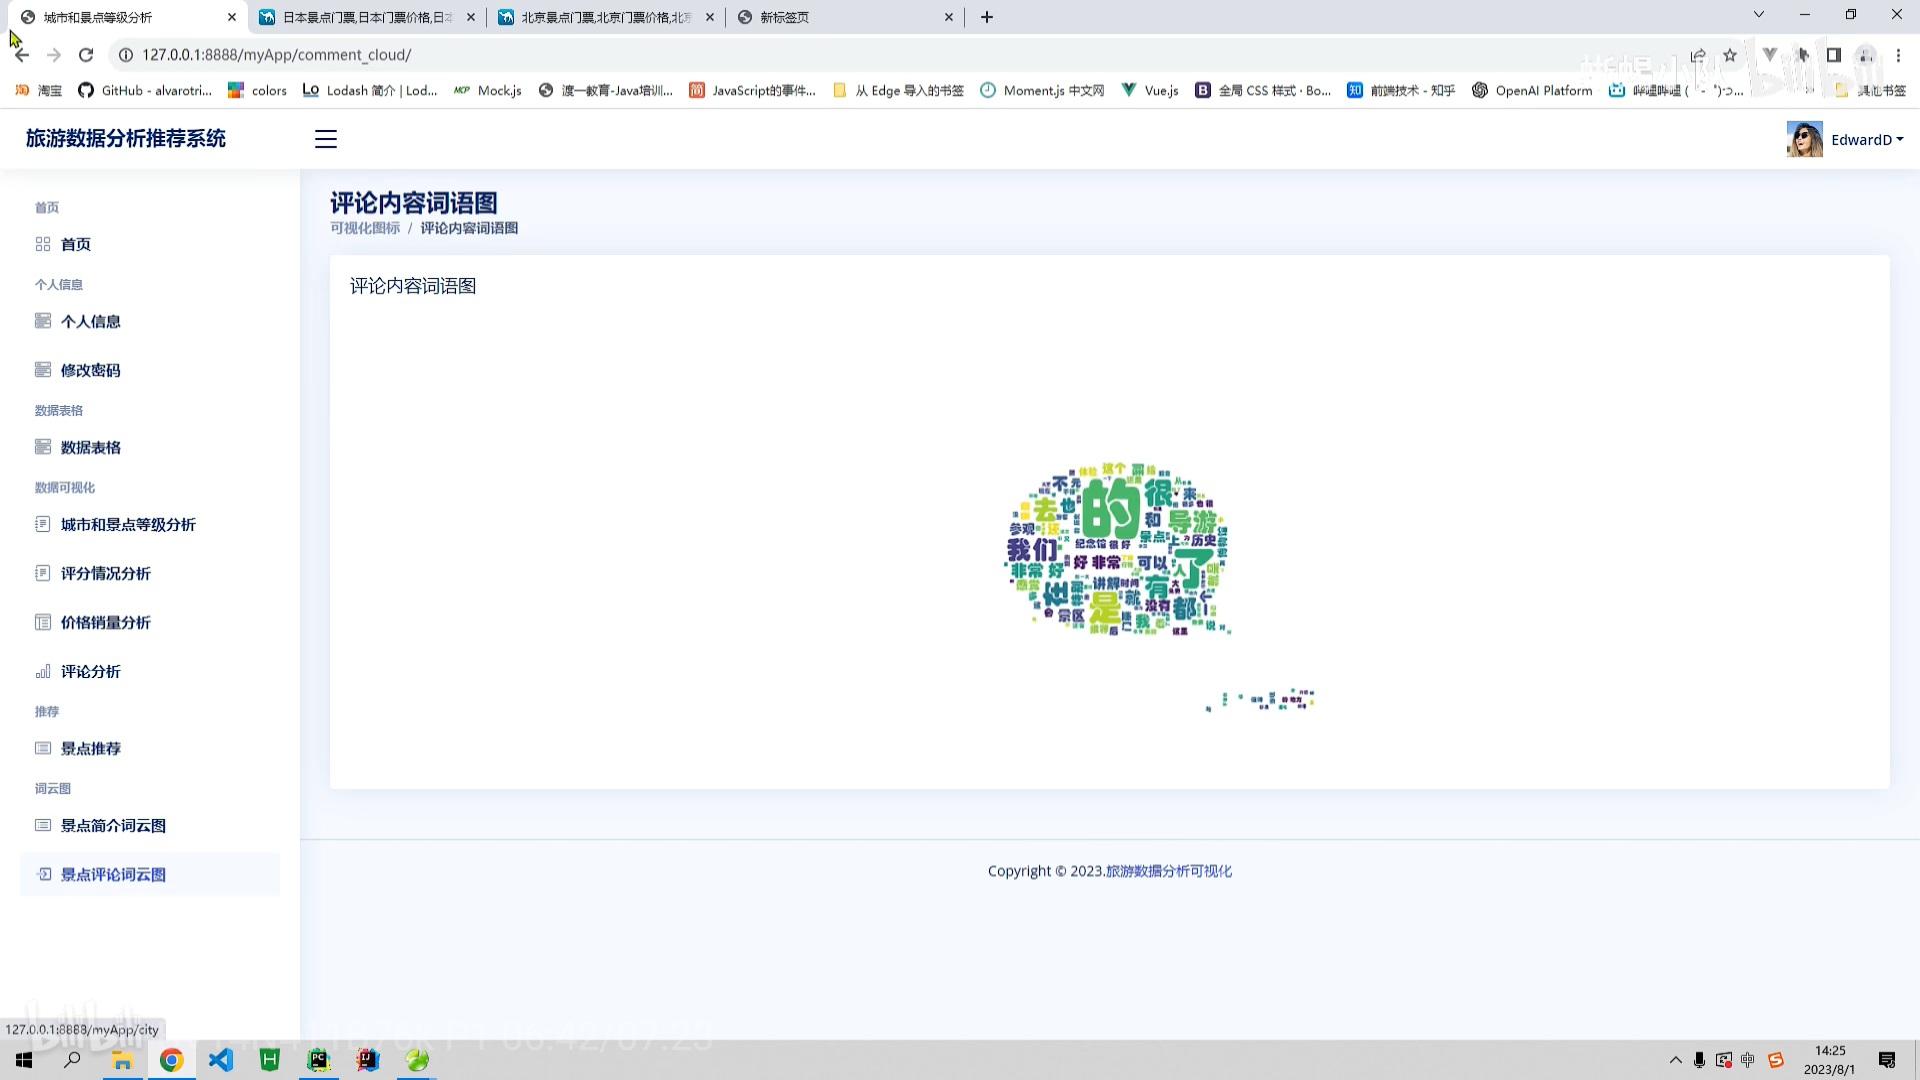Bookmark this page with star icon

(x=1730, y=55)
